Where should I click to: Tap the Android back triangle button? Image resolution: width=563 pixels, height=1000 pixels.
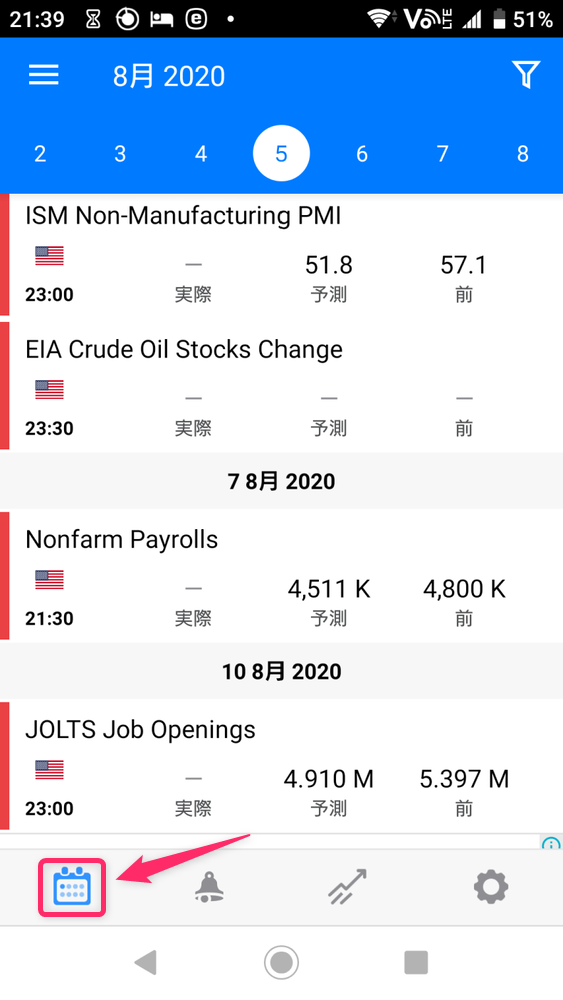click(146, 962)
